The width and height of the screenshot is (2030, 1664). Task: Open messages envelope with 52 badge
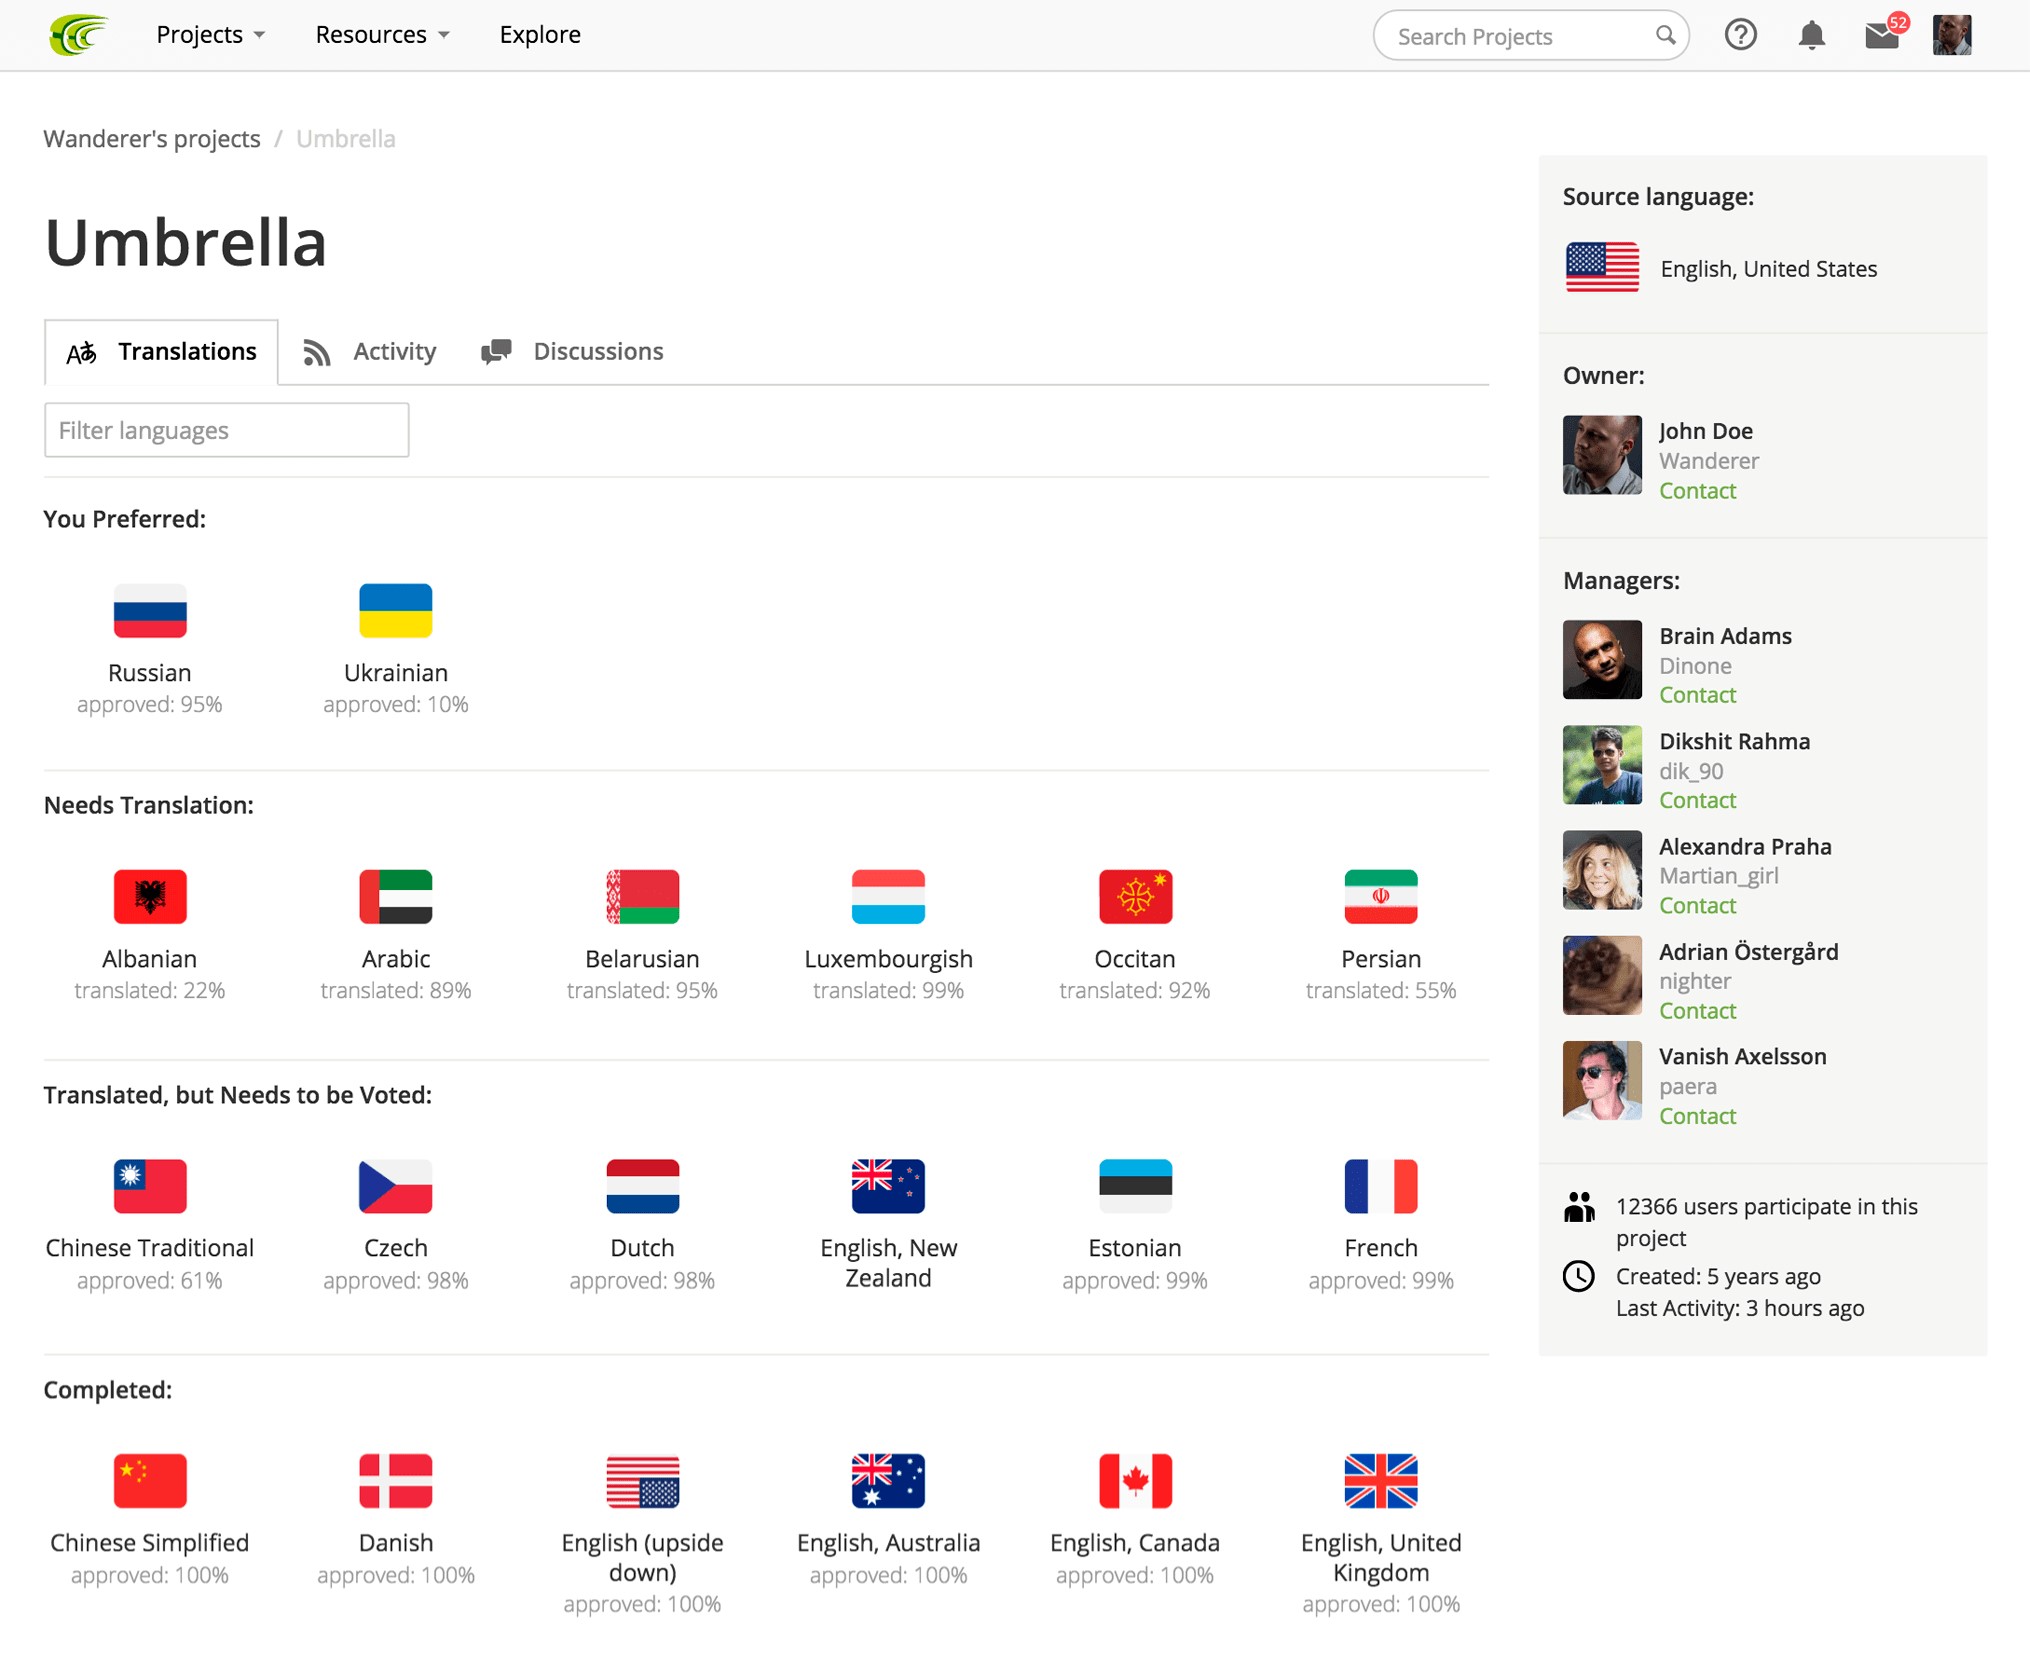(1881, 36)
